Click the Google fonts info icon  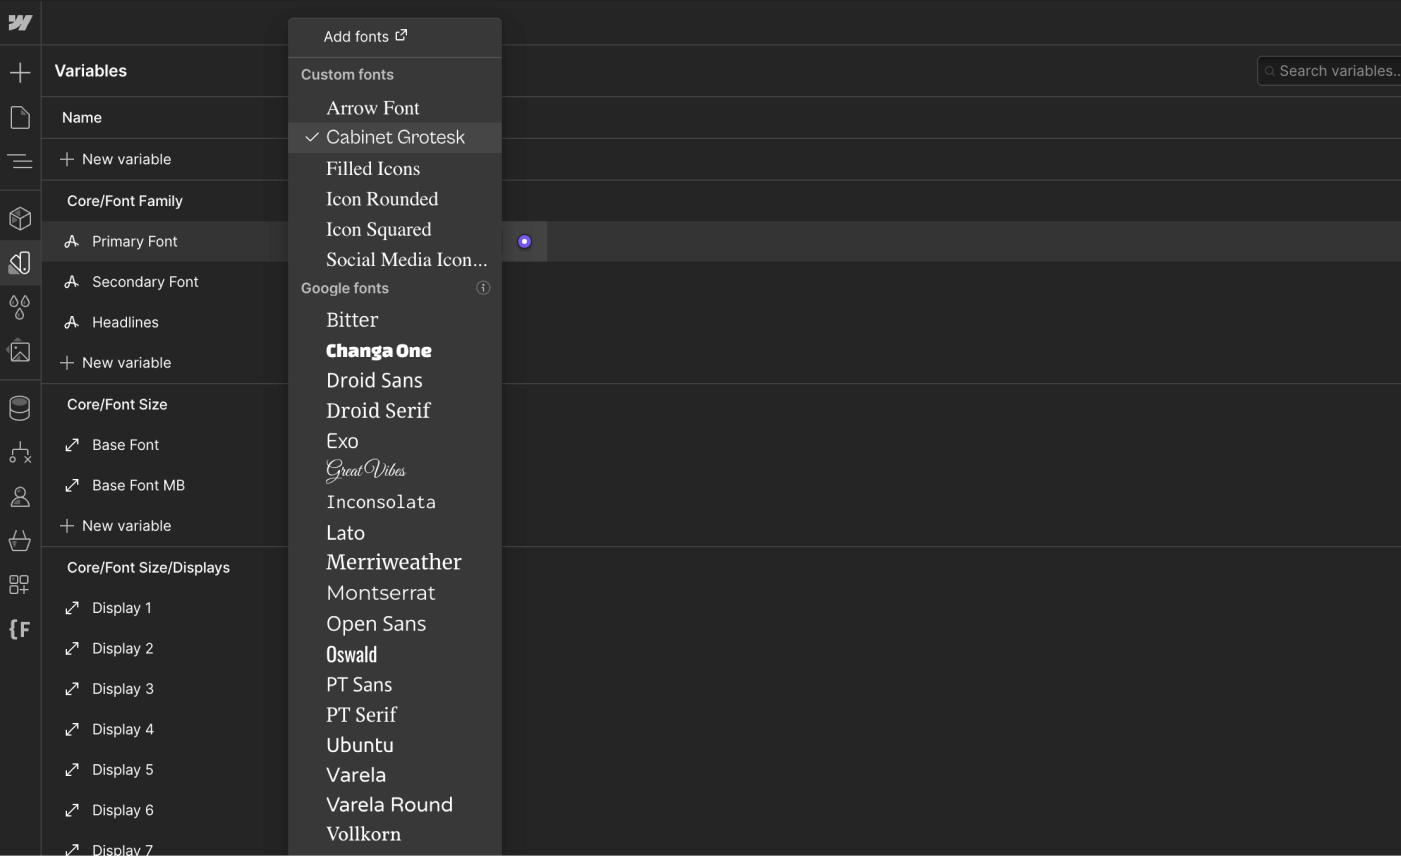tap(483, 288)
